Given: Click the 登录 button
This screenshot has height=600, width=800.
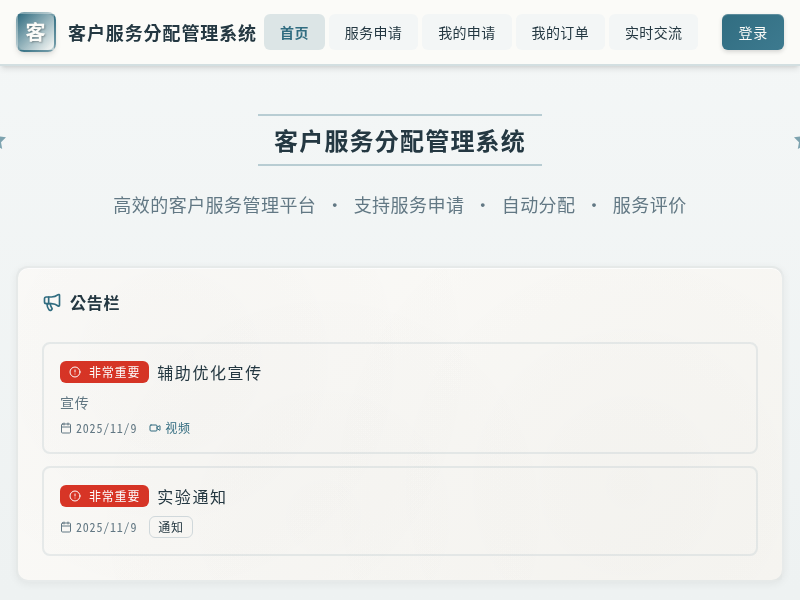Looking at the screenshot, I should coord(753,32).
